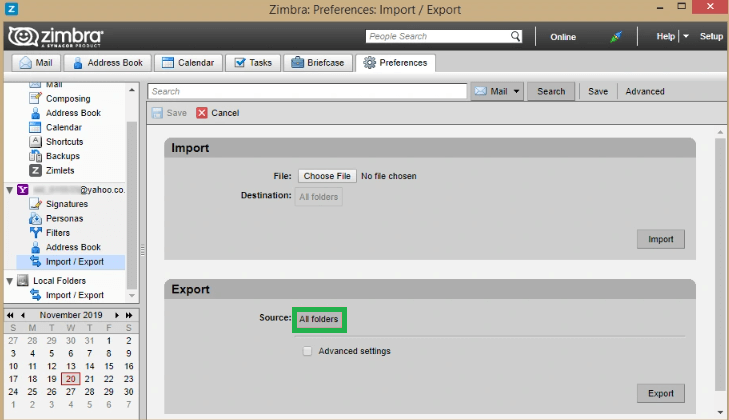Focus the main Search input field
This screenshot has width=729, height=420.
coord(307,92)
